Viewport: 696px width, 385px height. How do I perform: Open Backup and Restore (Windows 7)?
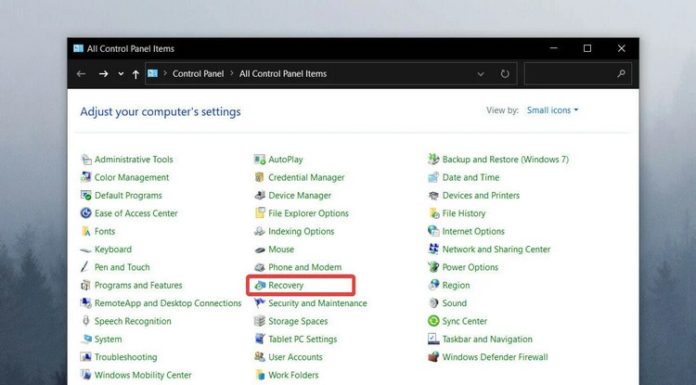pyautogui.click(x=505, y=159)
